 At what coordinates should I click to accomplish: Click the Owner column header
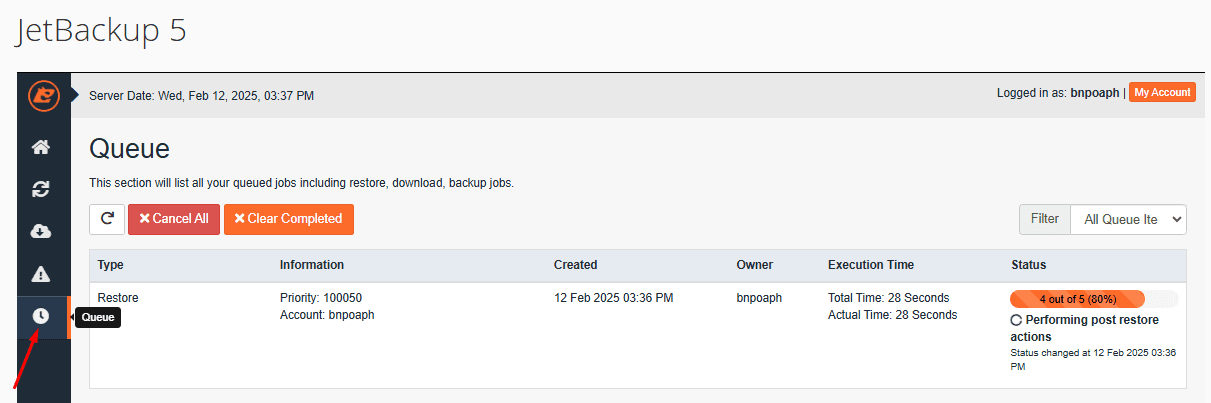click(x=754, y=265)
